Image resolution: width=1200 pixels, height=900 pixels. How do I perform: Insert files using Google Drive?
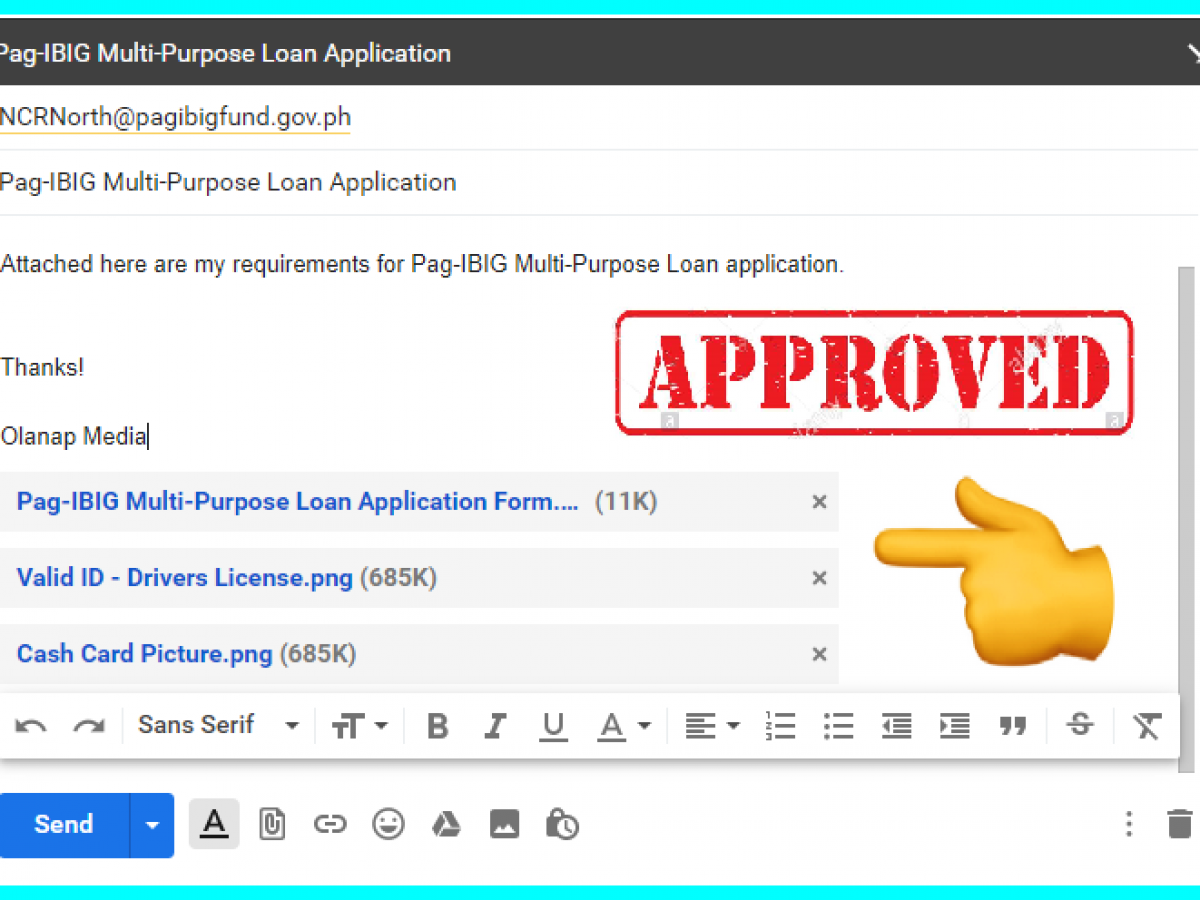coord(446,824)
